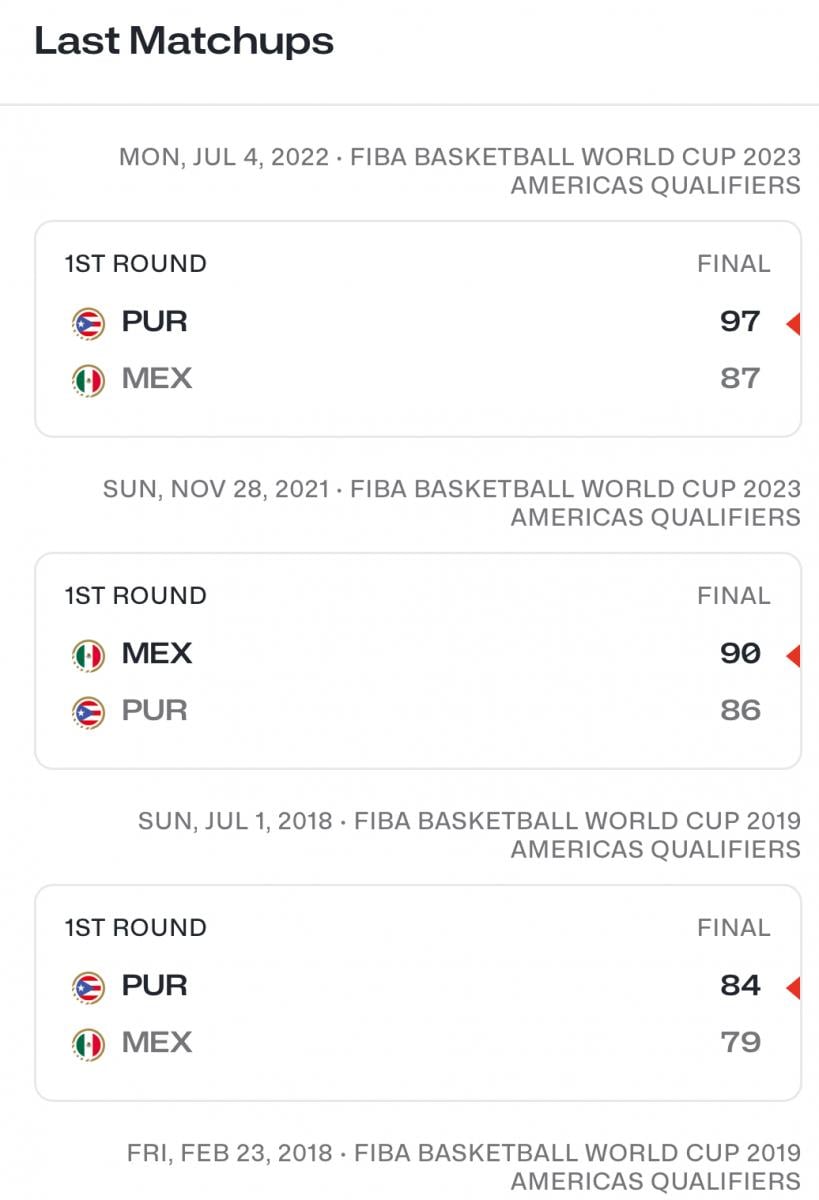
Task: Select MEX team name in Jul 1, 2018 game
Action: point(157,1043)
